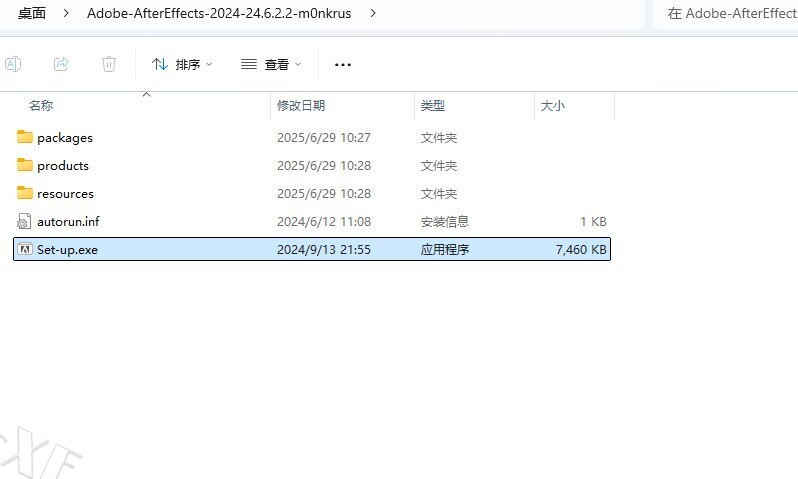Click the 2024/6/12 11:08 date cell

pos(324,221)
